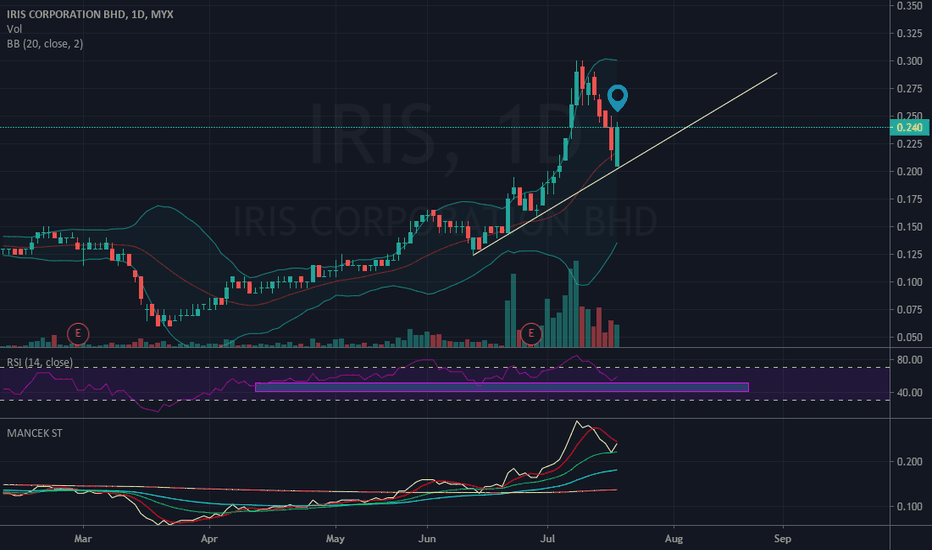Click the 0.200 price axis label
932x550 pixels.
coord(909,172)
